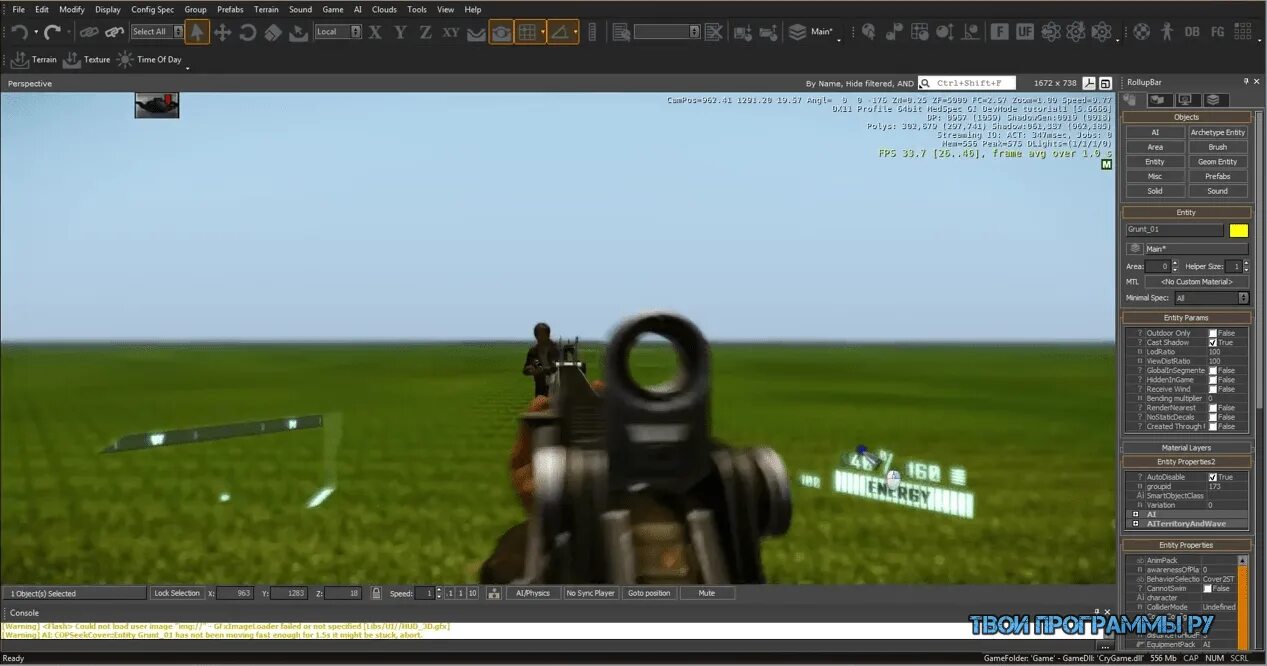1267x666 pixels.
Task: Click the lifebuoy toolbar icon
Action: pyautogui.click(x=1141, y=32)
